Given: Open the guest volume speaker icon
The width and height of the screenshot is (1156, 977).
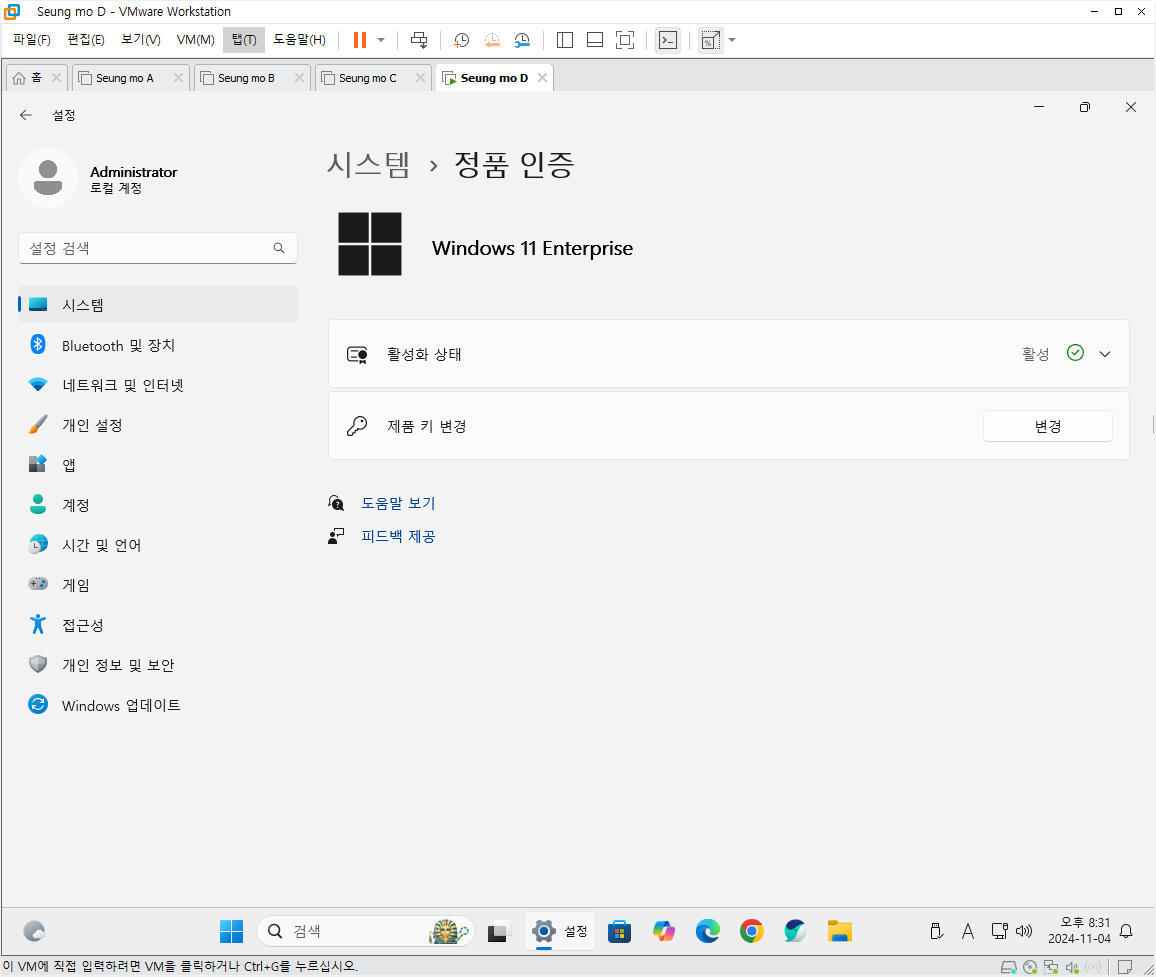Looking at the screenshot, I should click(1024, 931).
